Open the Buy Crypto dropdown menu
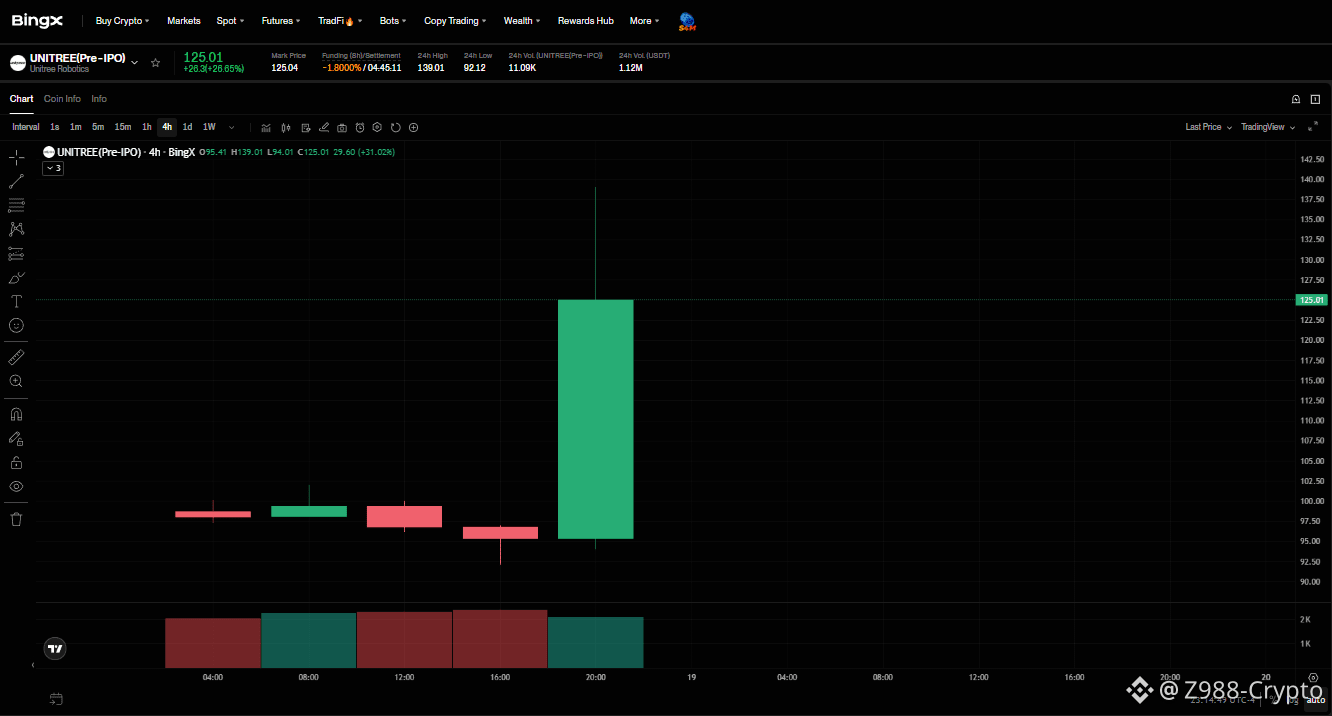The width and height of the screenshot is (1332, 716). point(122,20)
